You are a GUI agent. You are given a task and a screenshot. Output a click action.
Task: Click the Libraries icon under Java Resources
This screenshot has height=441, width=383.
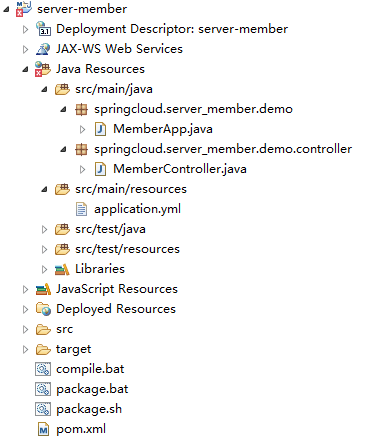(62, 269)
